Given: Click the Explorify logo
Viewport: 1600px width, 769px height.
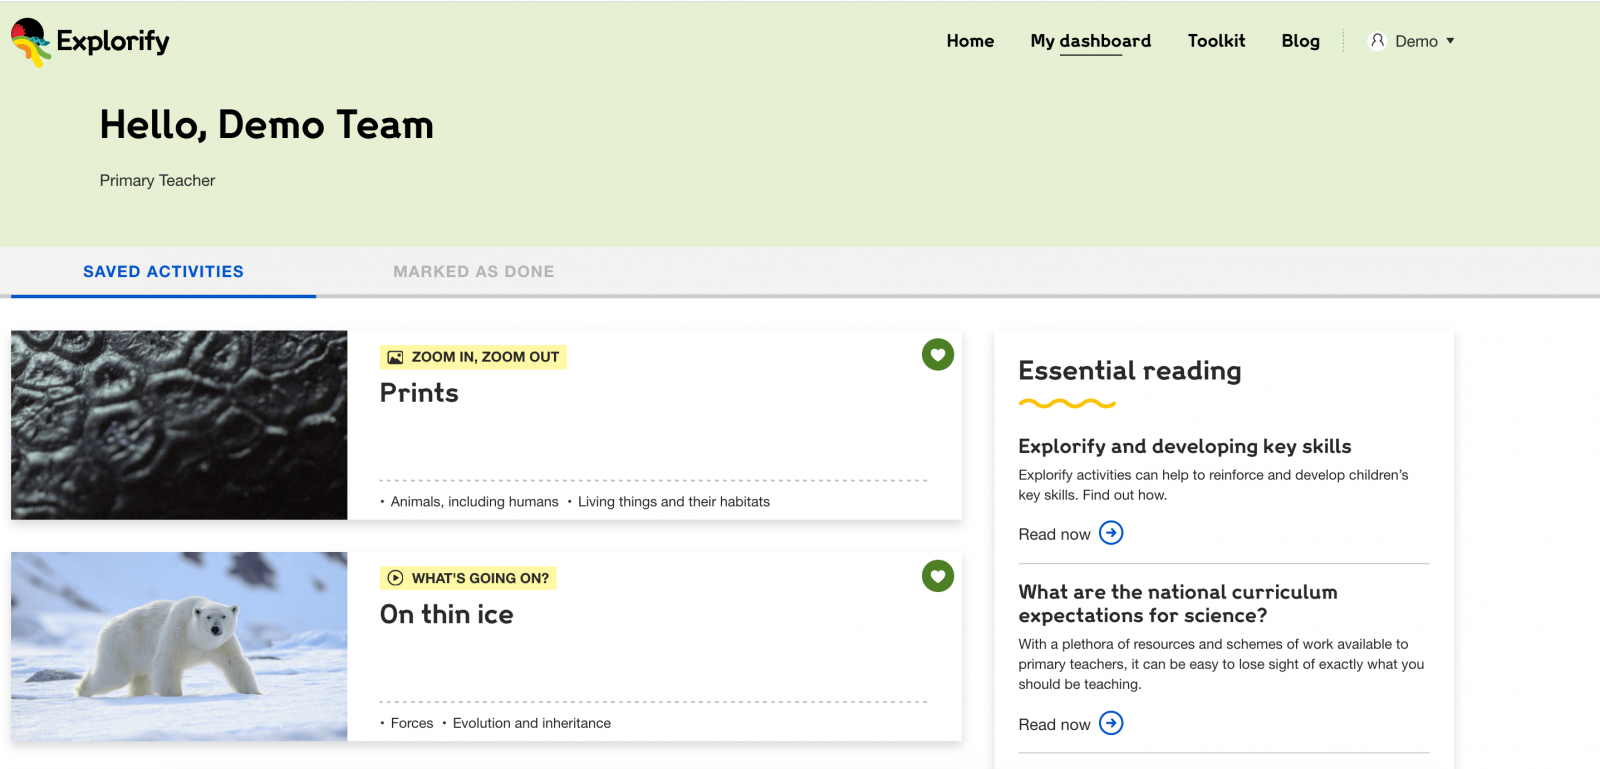Looking at the screenshot, I should click(90, 42).
